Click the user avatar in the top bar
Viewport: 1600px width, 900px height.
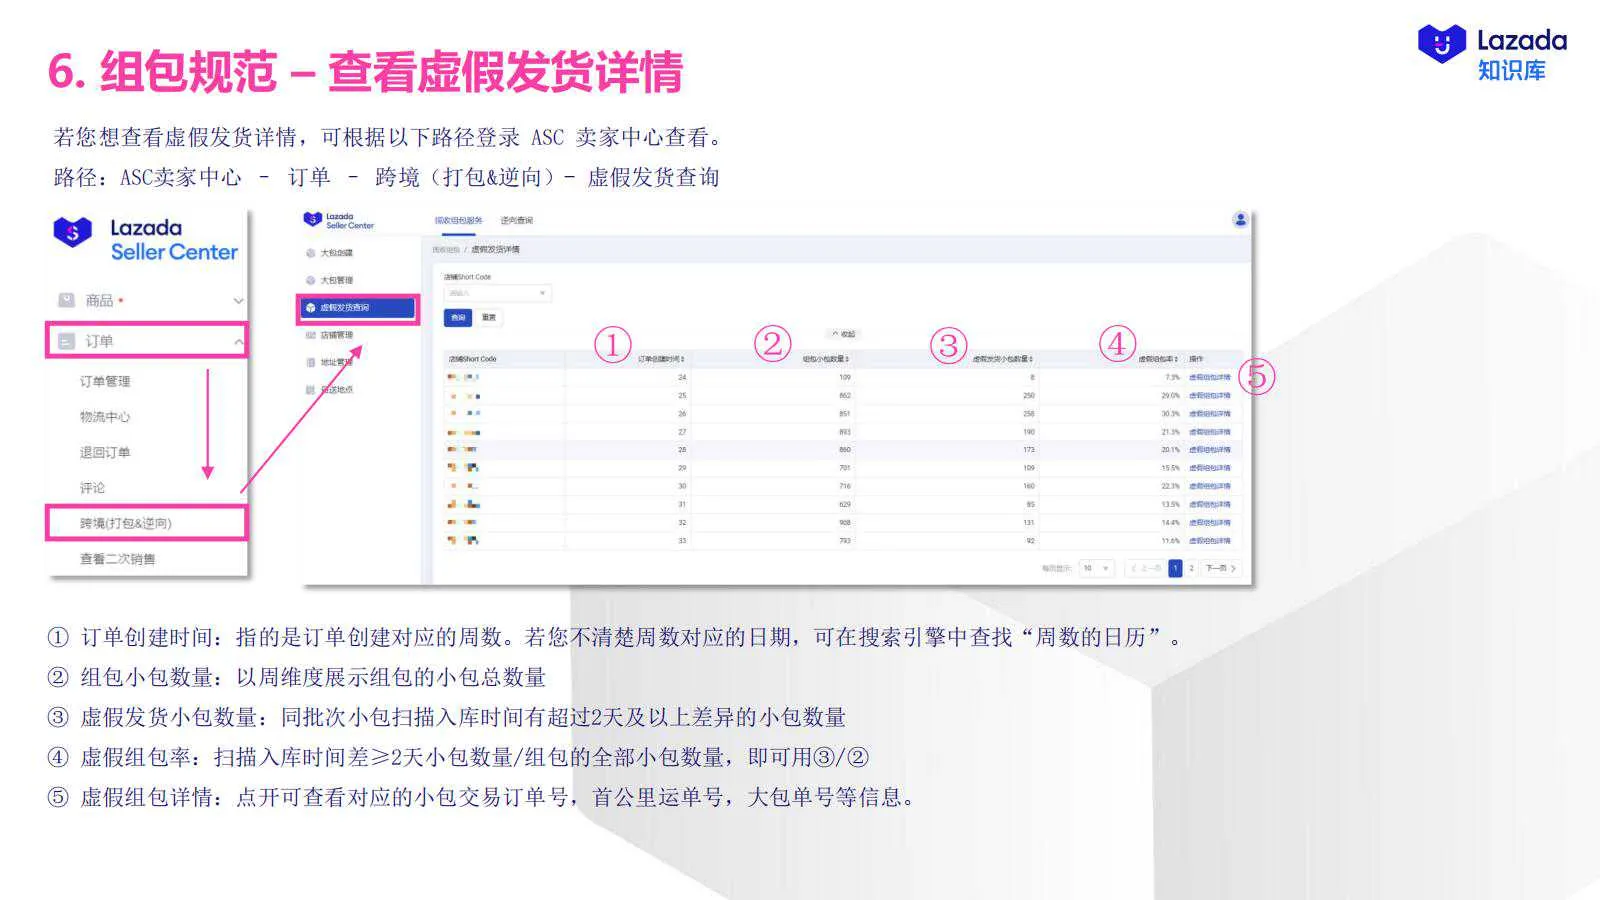pos(1239,219)
